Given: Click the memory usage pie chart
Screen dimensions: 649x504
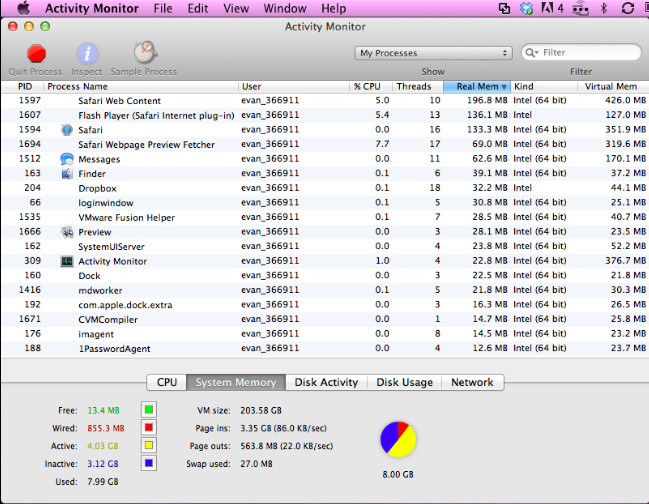Looking at the screenshot, I should click(x=398, y=439).
